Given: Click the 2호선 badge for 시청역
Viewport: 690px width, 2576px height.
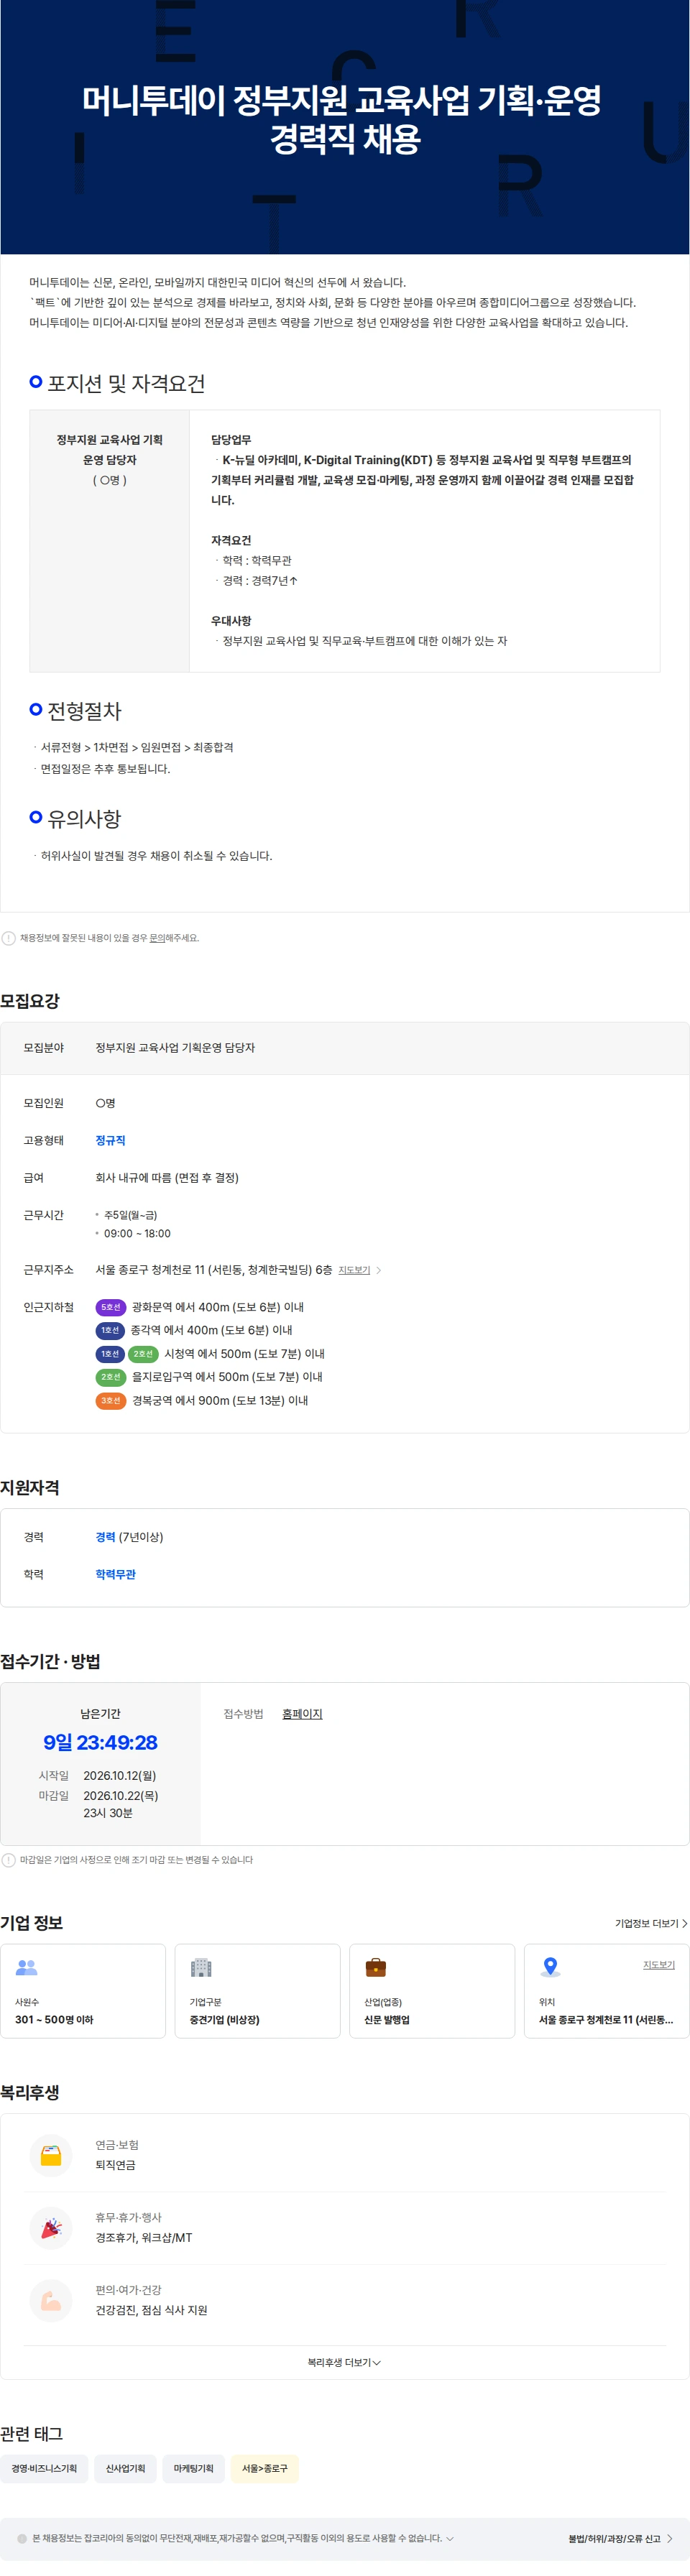Looking at the screenshot, I should [x=143, y=1354].
